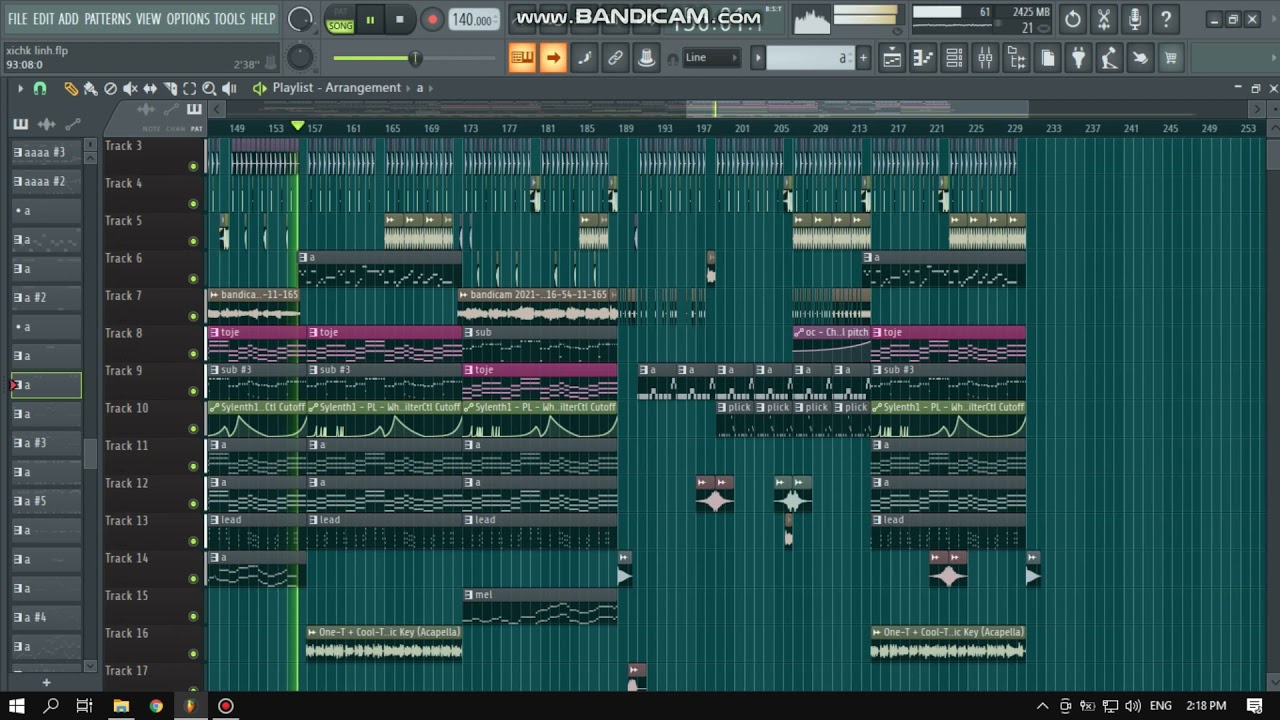Mute Track 13 with its green dot
The image size is (1280, 720).
193,541
